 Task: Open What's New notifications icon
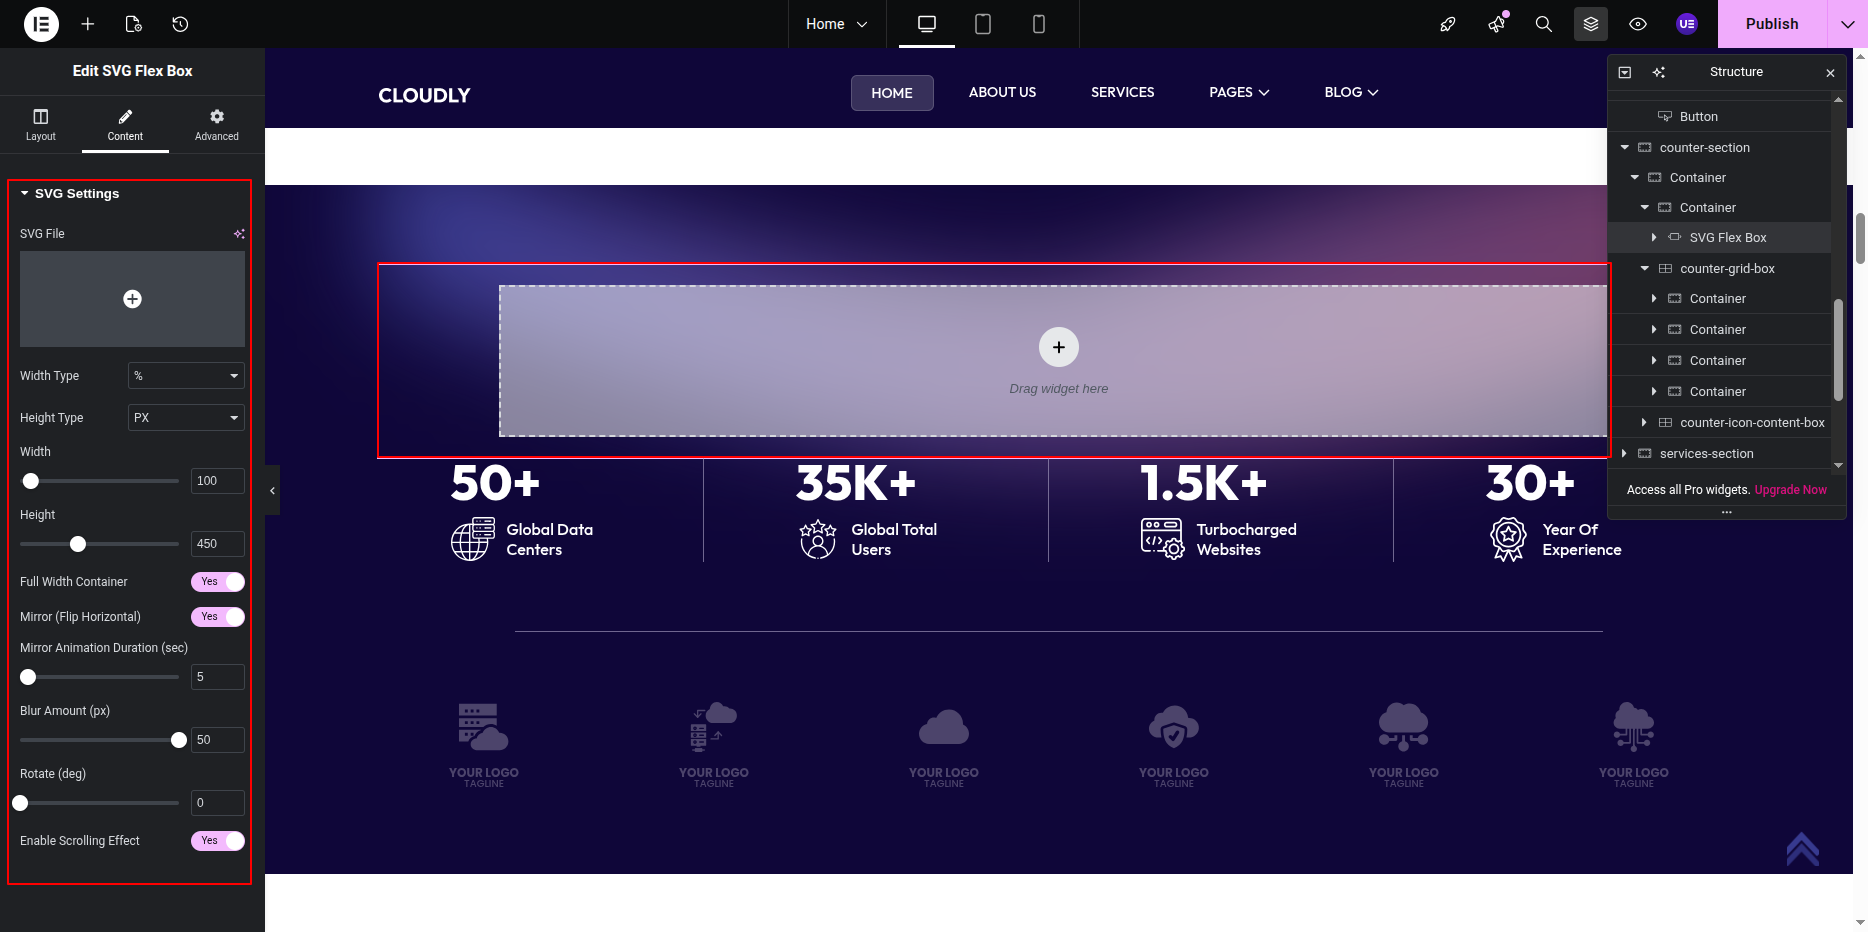click(1497, 24)
